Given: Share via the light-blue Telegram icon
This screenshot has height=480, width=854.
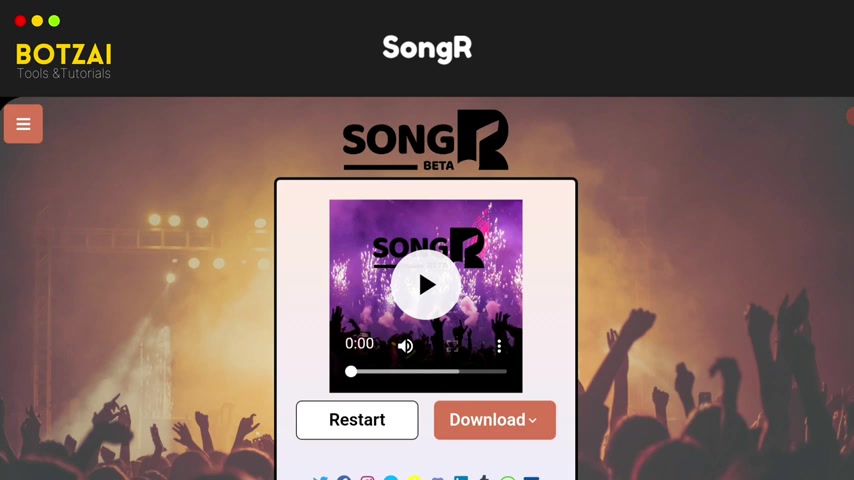Looking at the screenshot, I should tap(391, 478).
